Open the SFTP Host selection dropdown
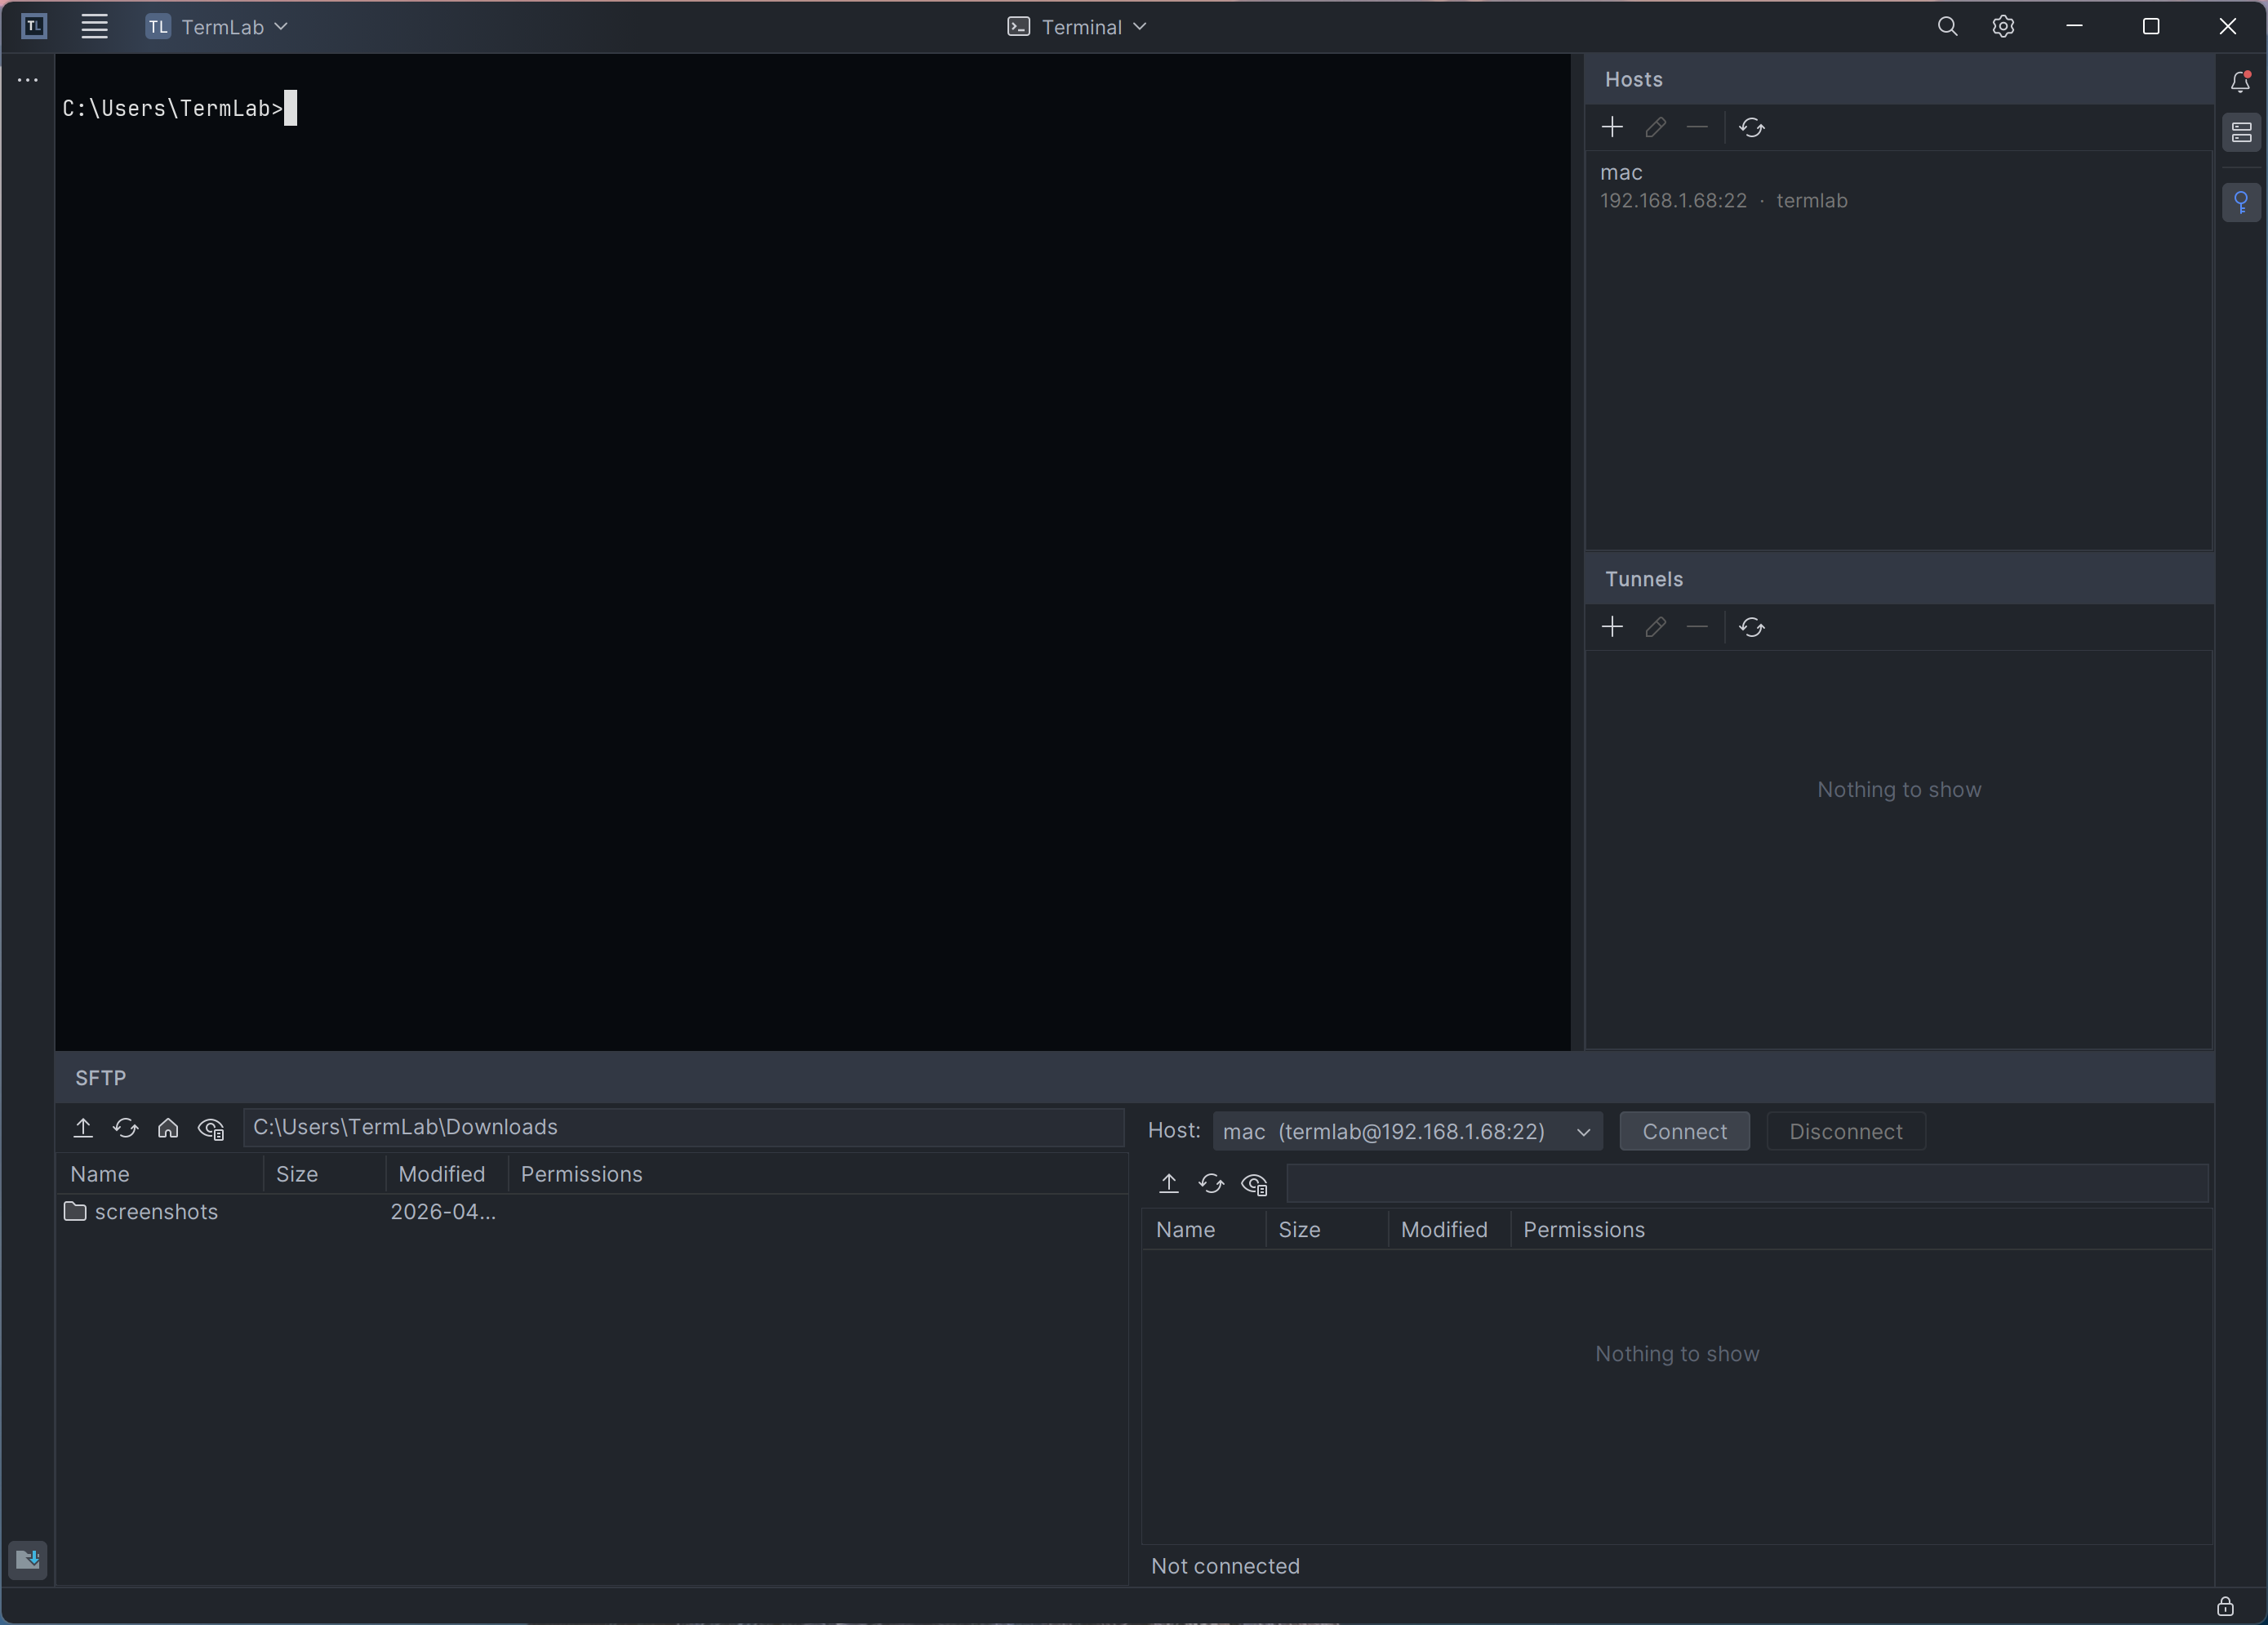This screenshot has width=2268, height=1625. pos(1583,1131)
